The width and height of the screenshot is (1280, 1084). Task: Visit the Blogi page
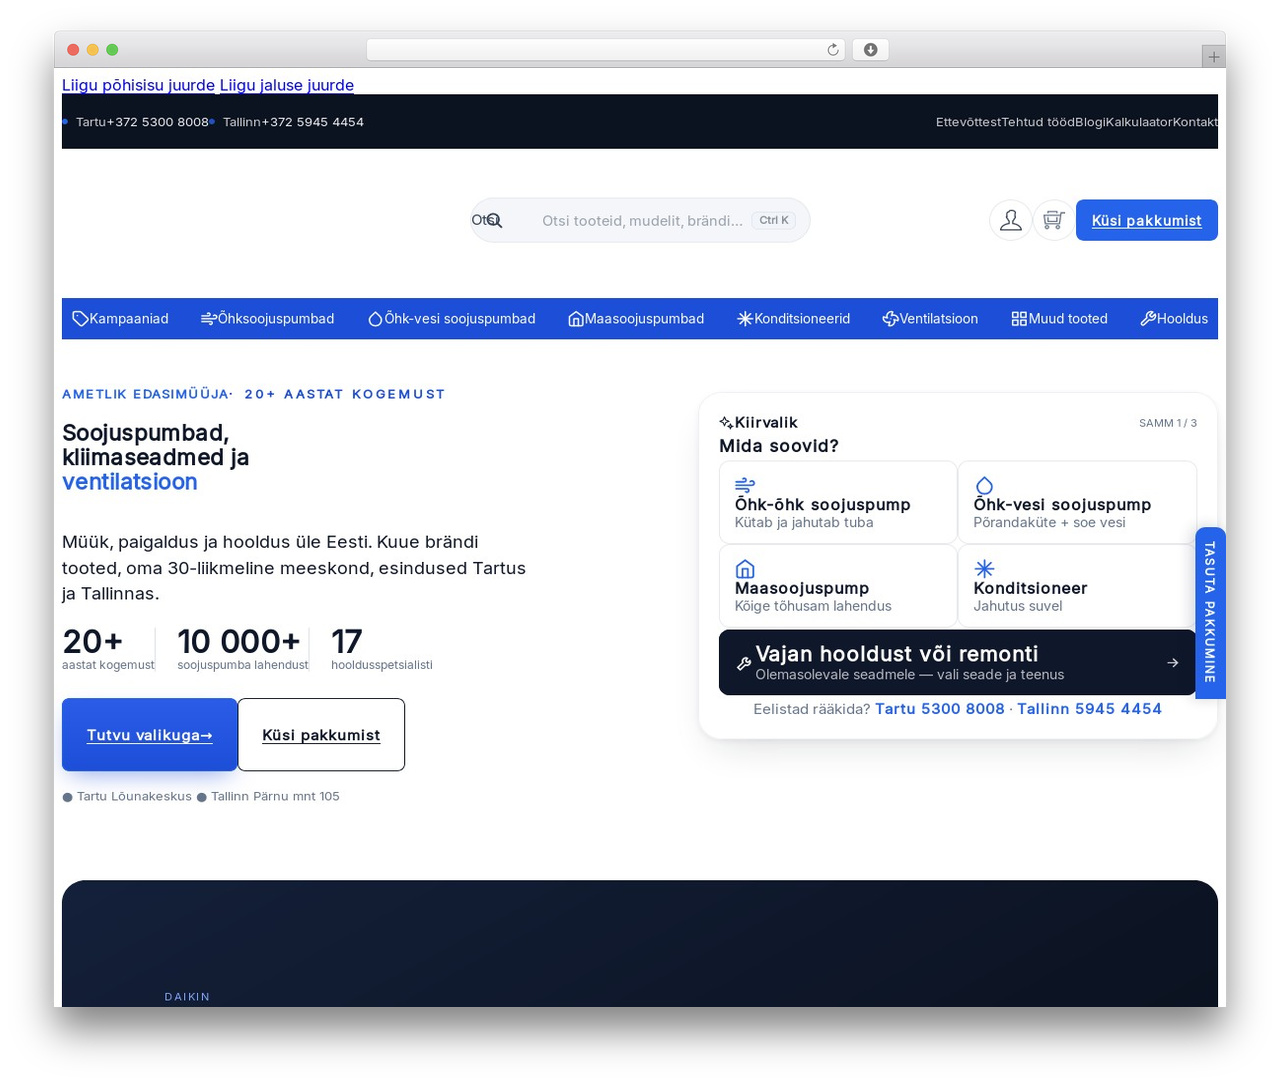pyautogui.click(x=1090, y=122)
